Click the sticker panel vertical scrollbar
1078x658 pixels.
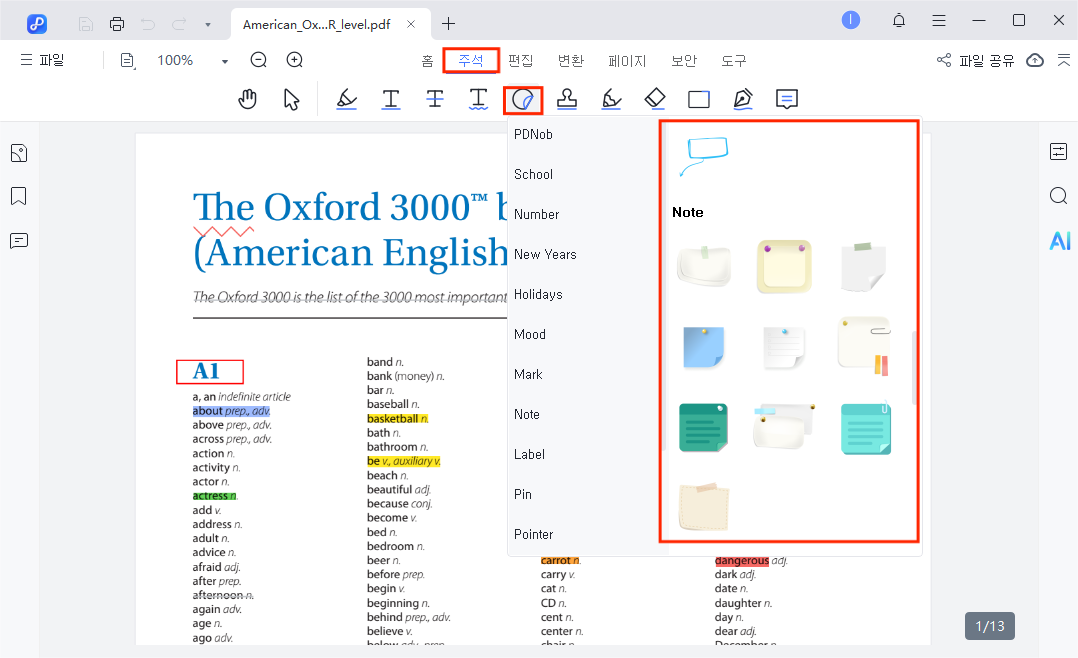tap(914, 367)
